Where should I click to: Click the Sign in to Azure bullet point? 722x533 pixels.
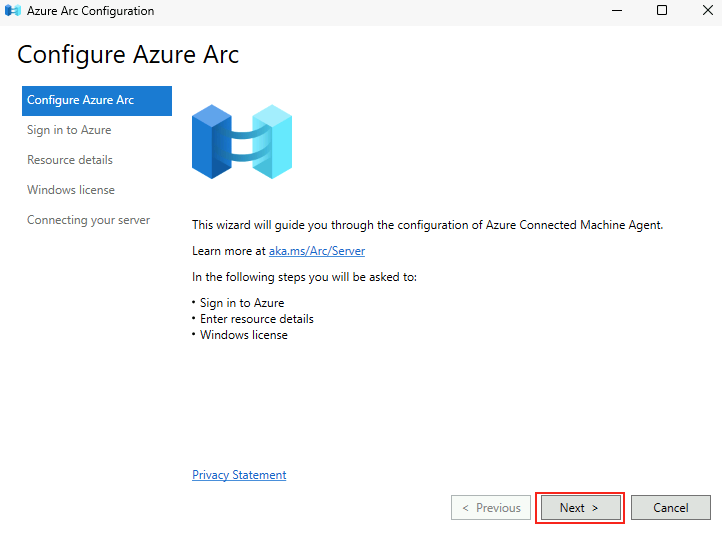[242, 303]
